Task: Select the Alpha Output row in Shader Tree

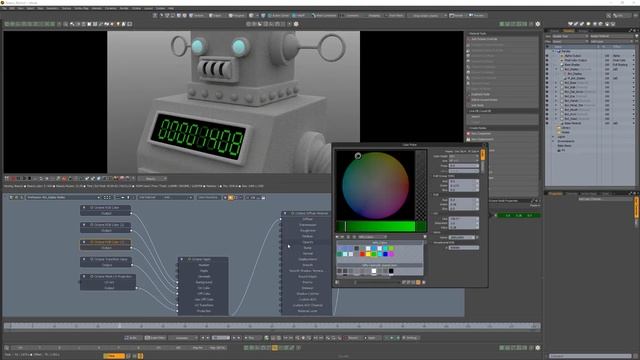Action: pos(573,56)
